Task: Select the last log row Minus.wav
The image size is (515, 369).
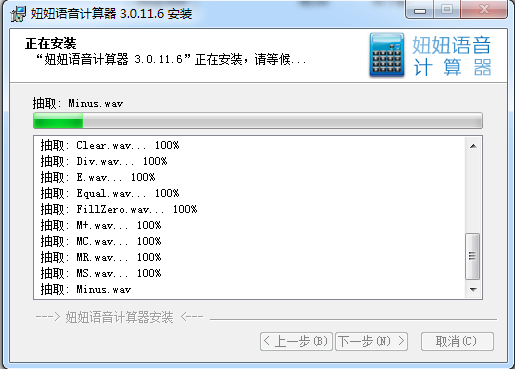Action: pyautogui.click(x=86, y=289)
